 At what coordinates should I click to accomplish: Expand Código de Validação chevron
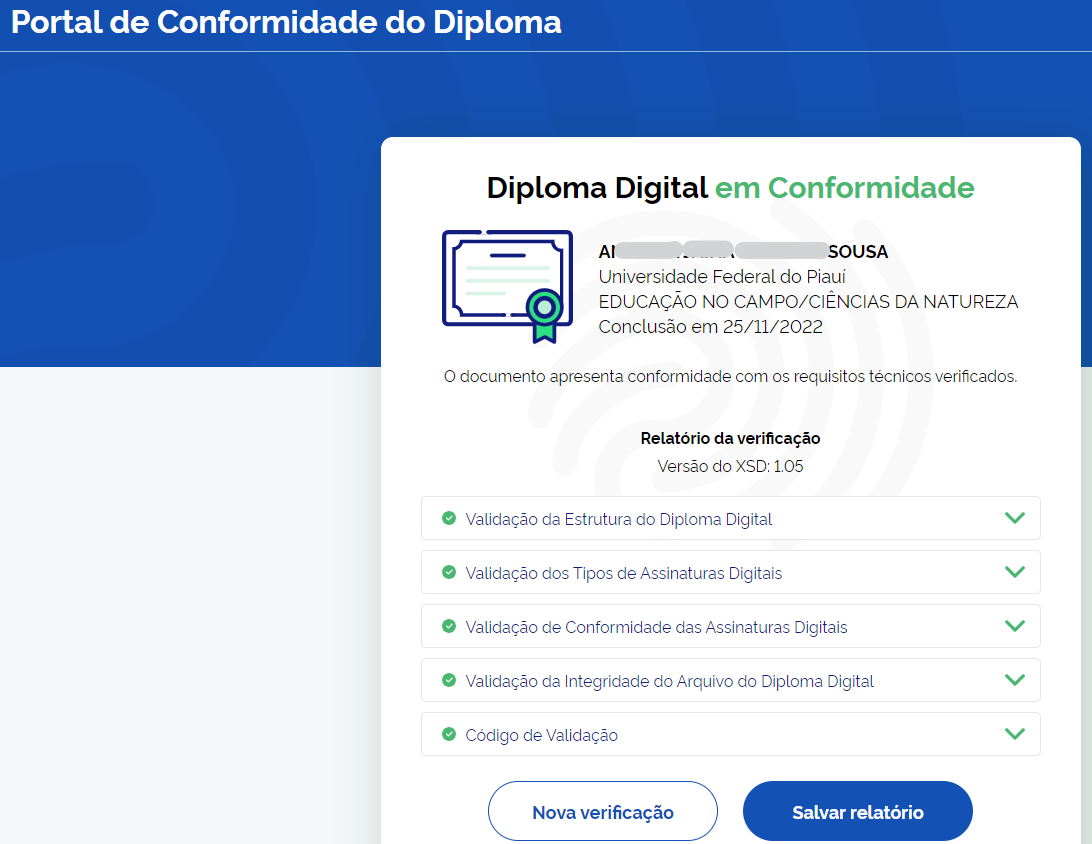pos(1015,734)
